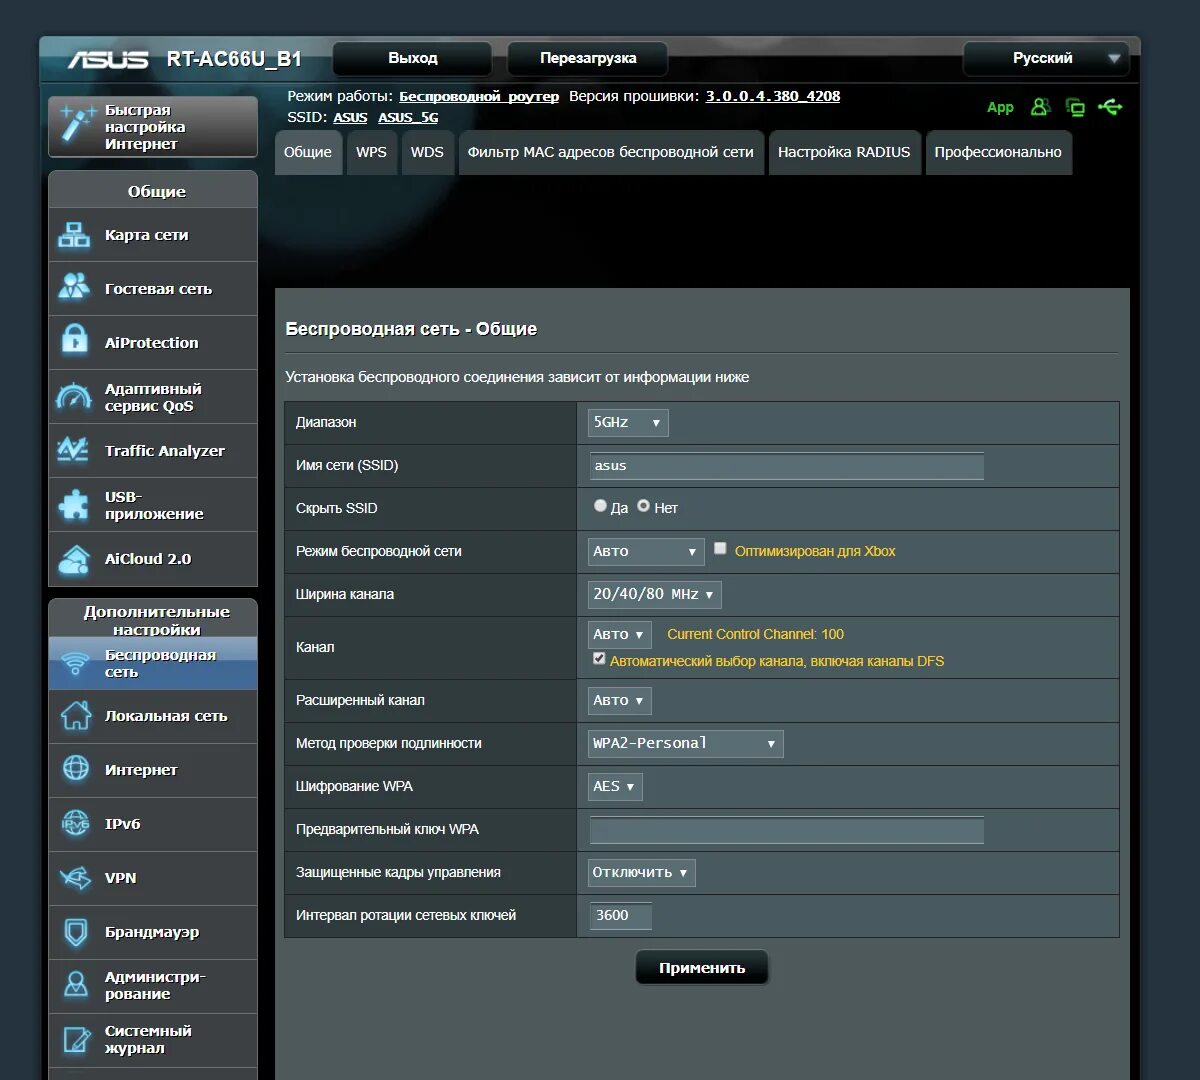Screen dimensions: 1200x1080
Task: Switch to the WDS tab
Action: pos(427,153)
